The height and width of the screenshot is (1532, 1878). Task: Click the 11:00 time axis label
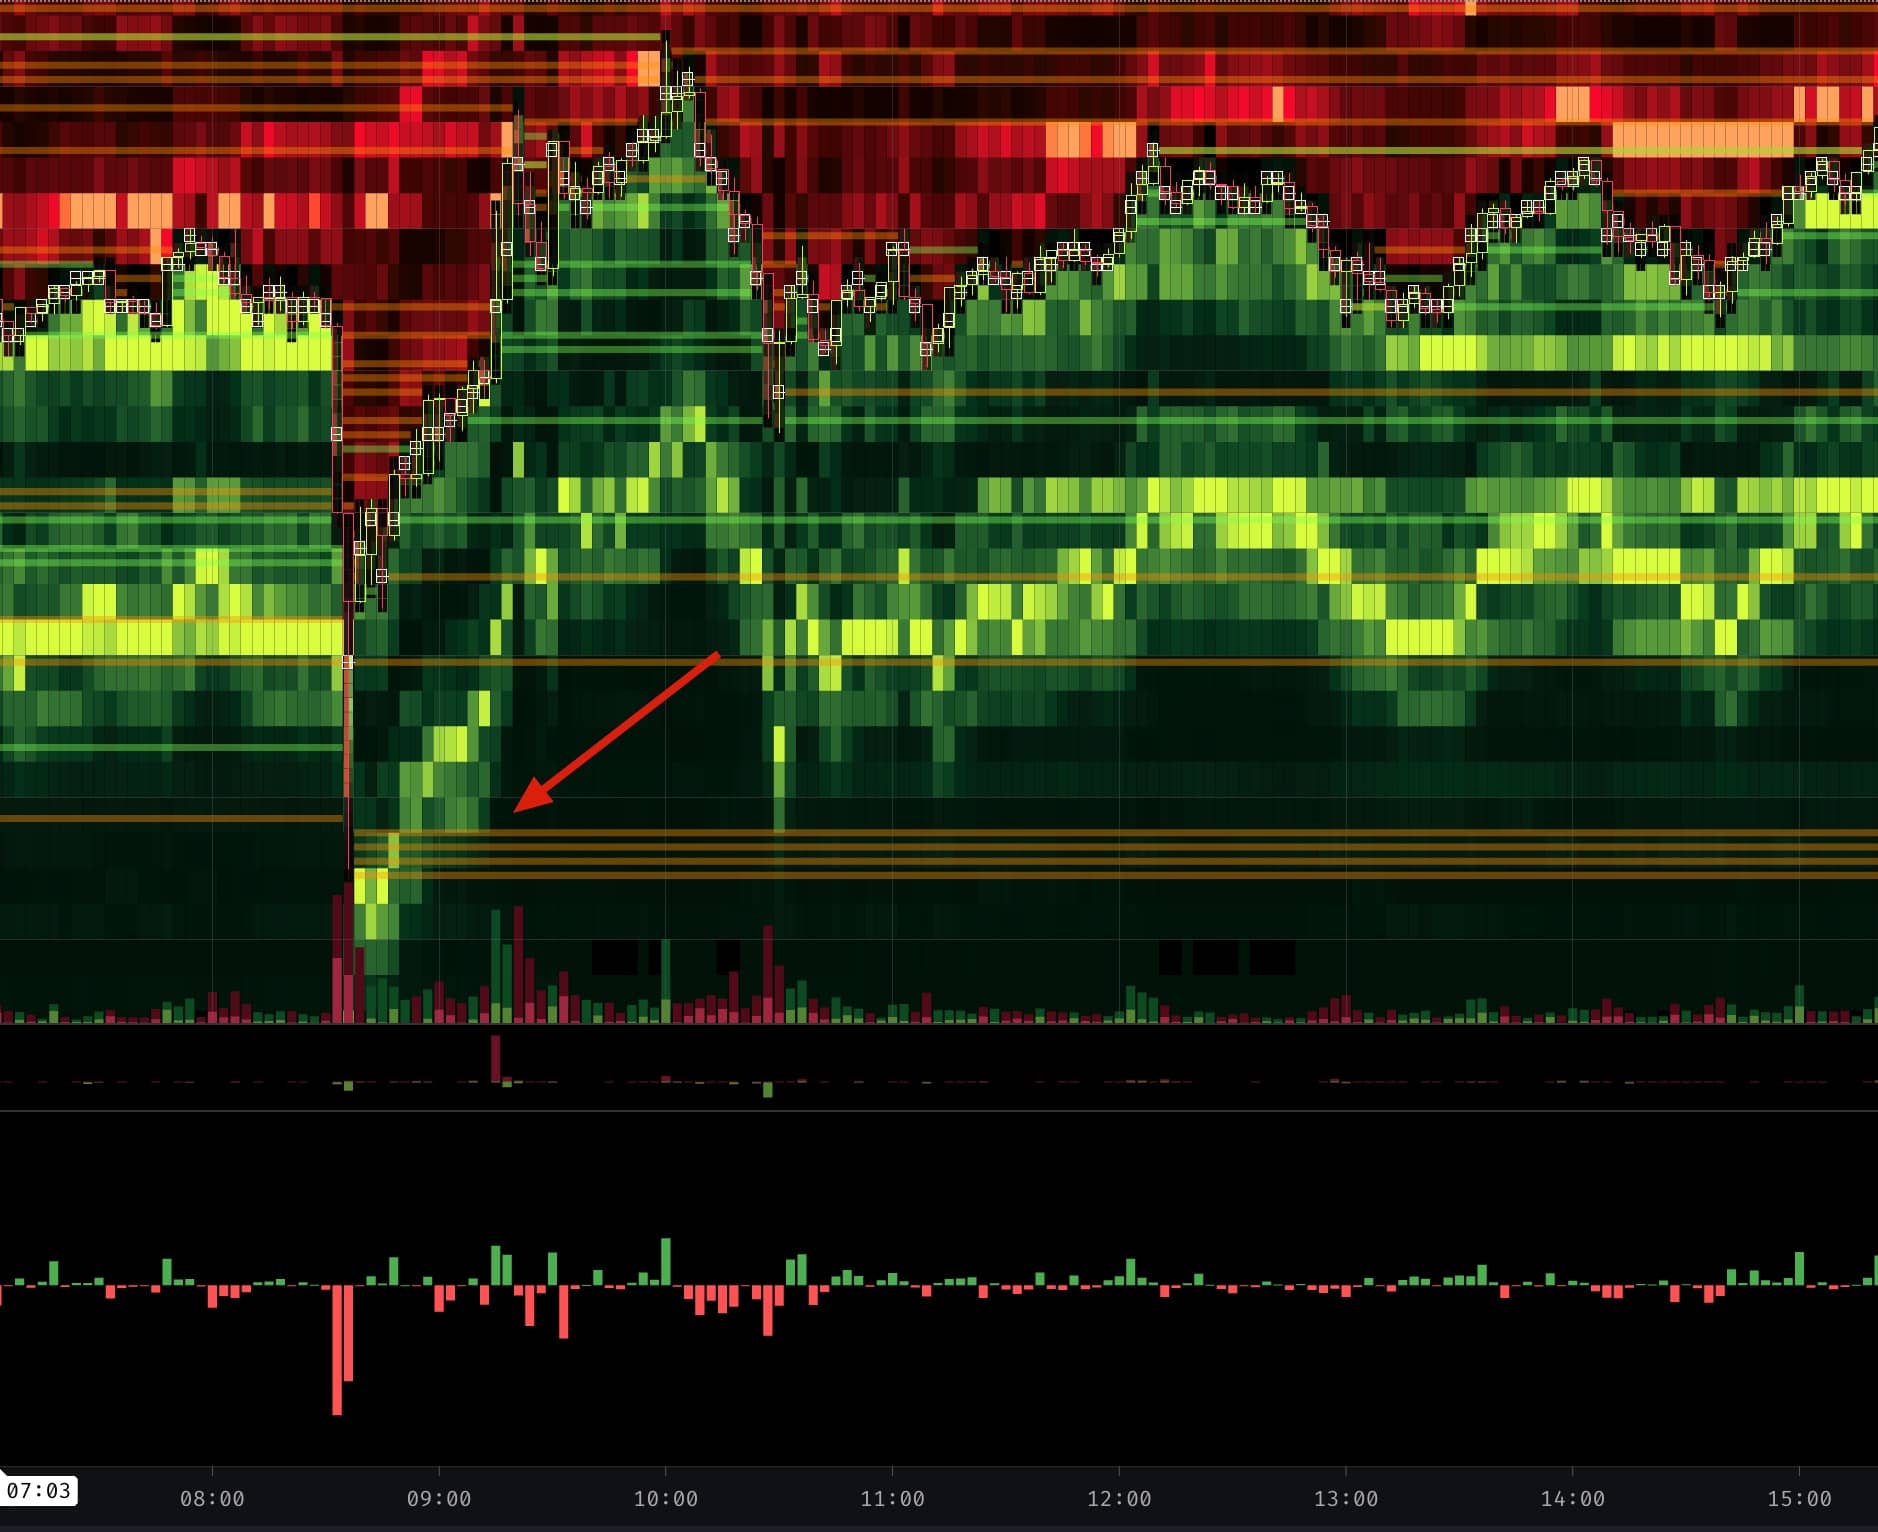(892, 1499)
